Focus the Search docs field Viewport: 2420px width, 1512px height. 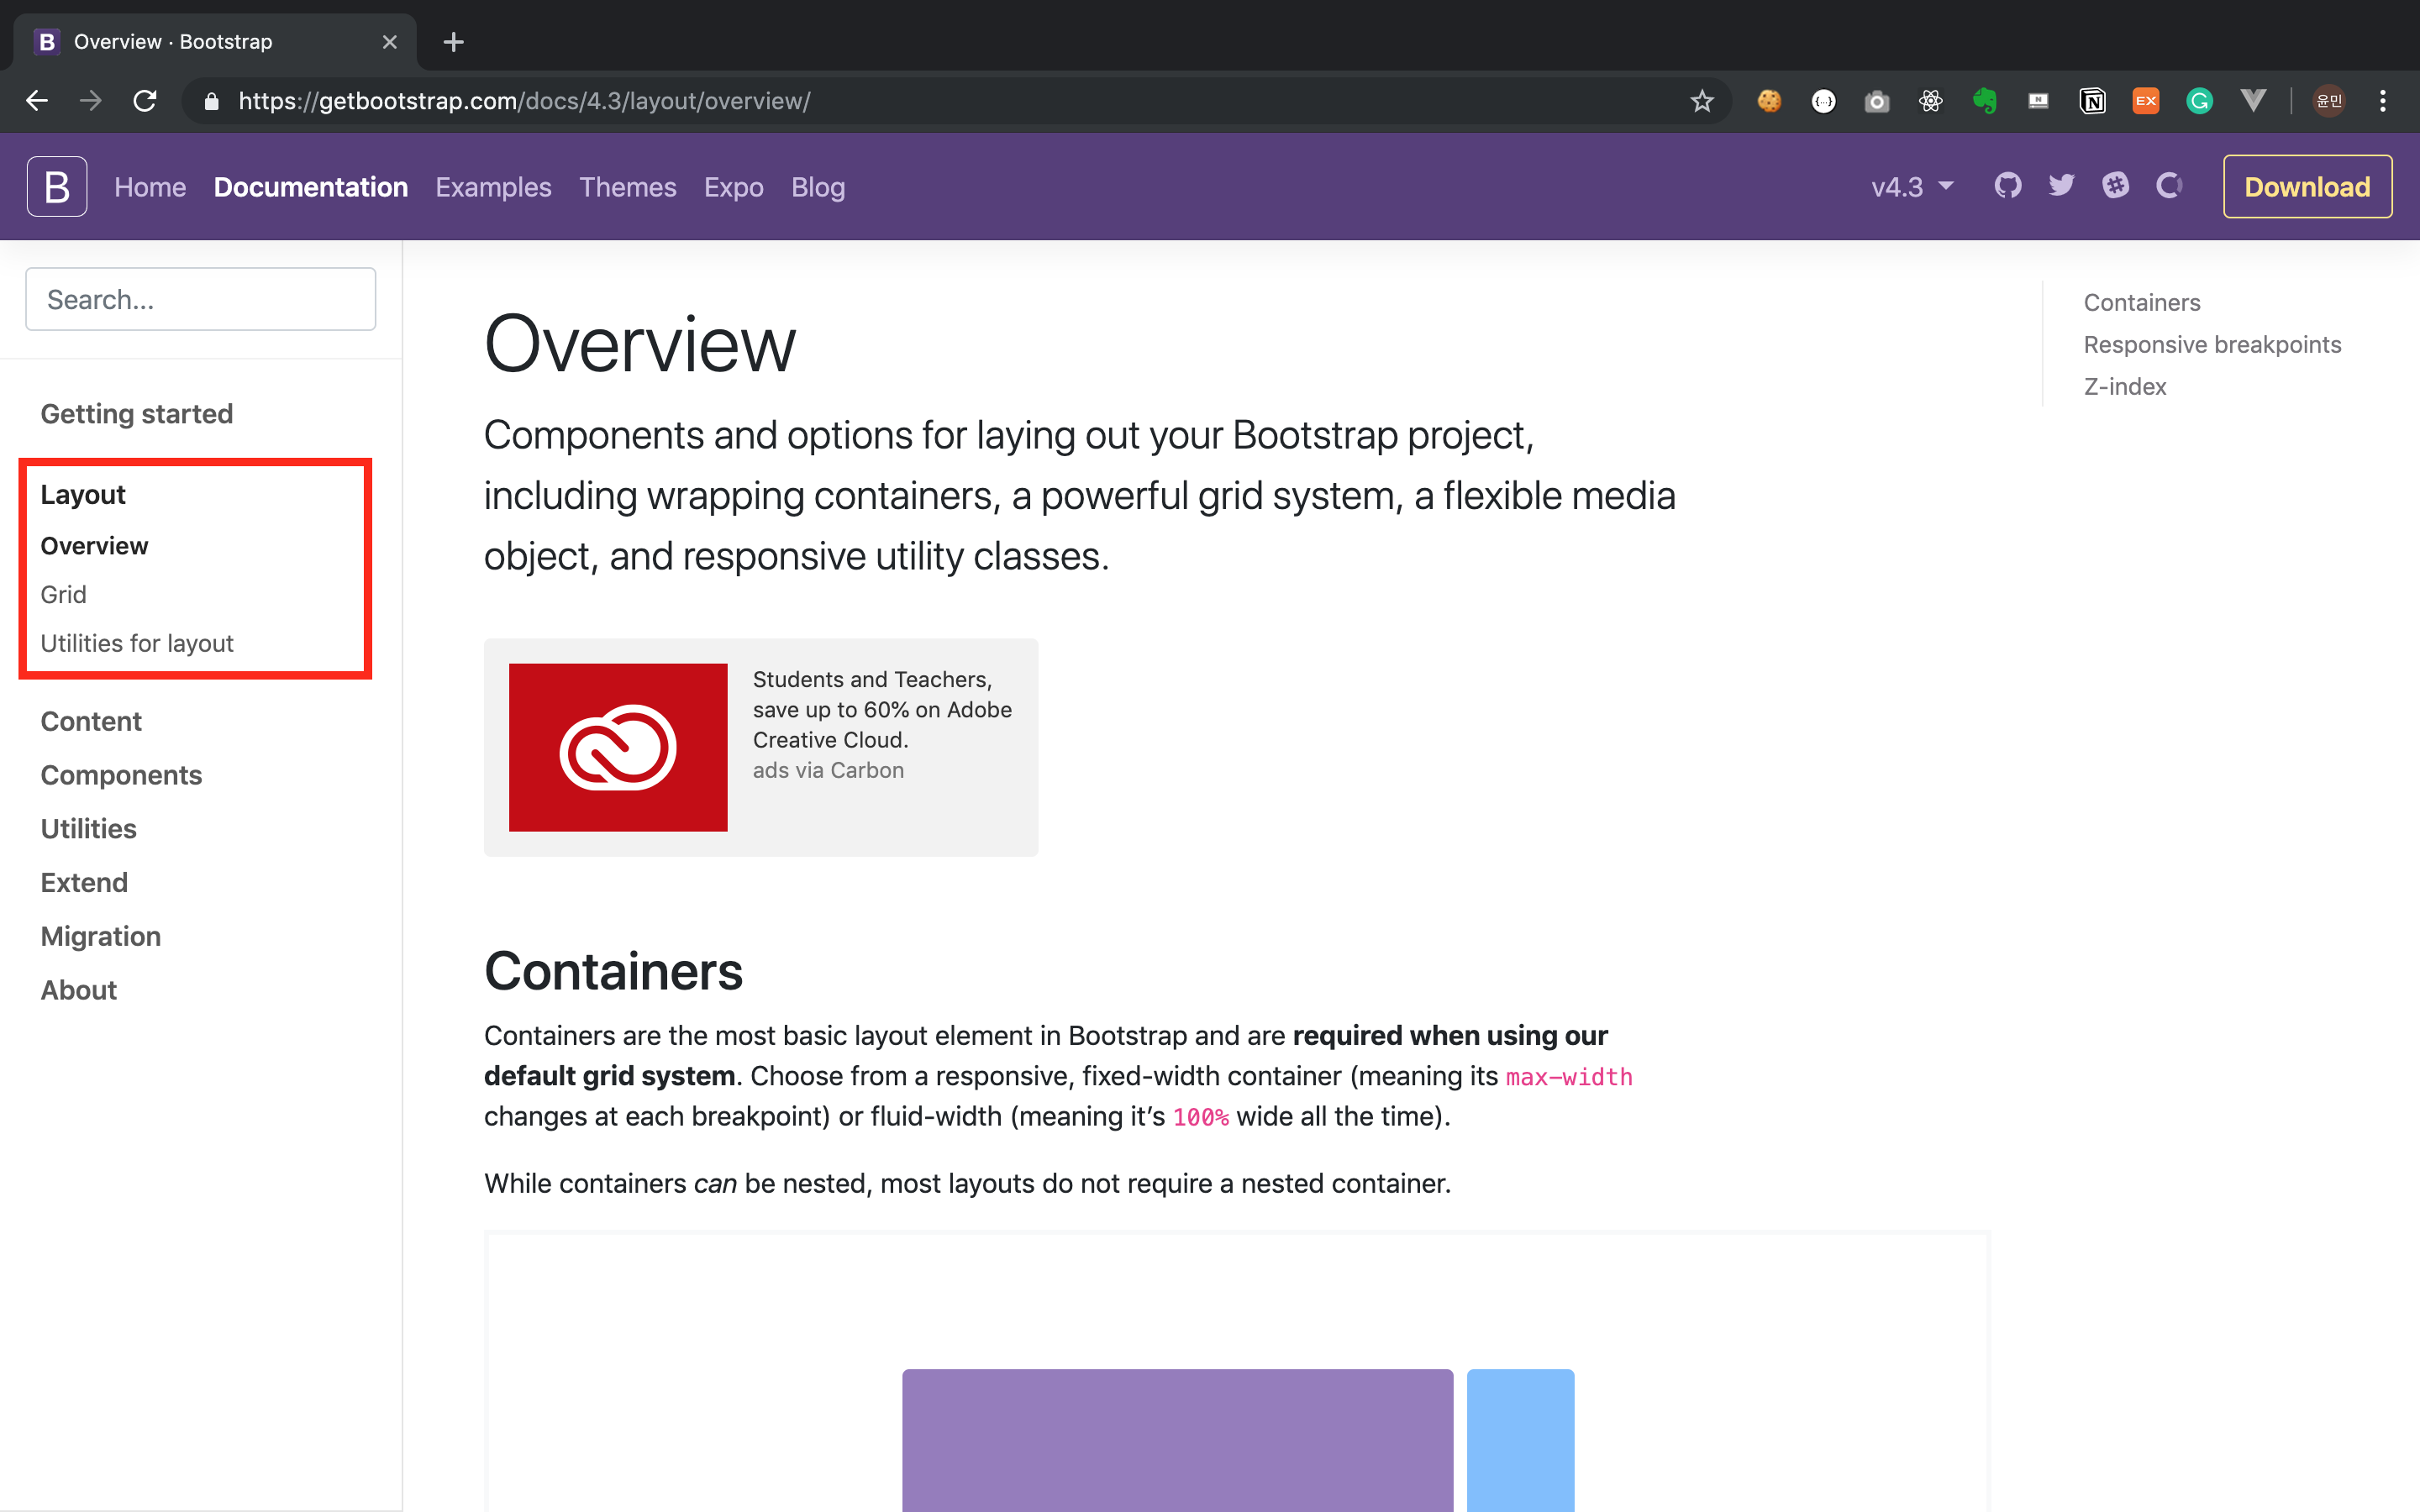pos(200,299)
